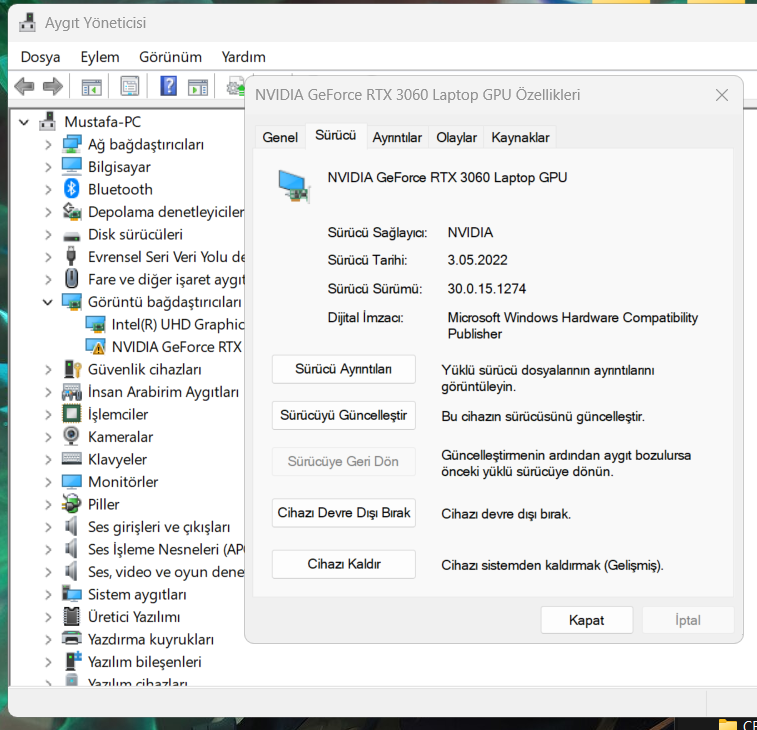Image resolution: width=757 pixels, height=730 pixels.
Task: Select the Ağ bağdaştırıcıları network icon
Action: 71,144
